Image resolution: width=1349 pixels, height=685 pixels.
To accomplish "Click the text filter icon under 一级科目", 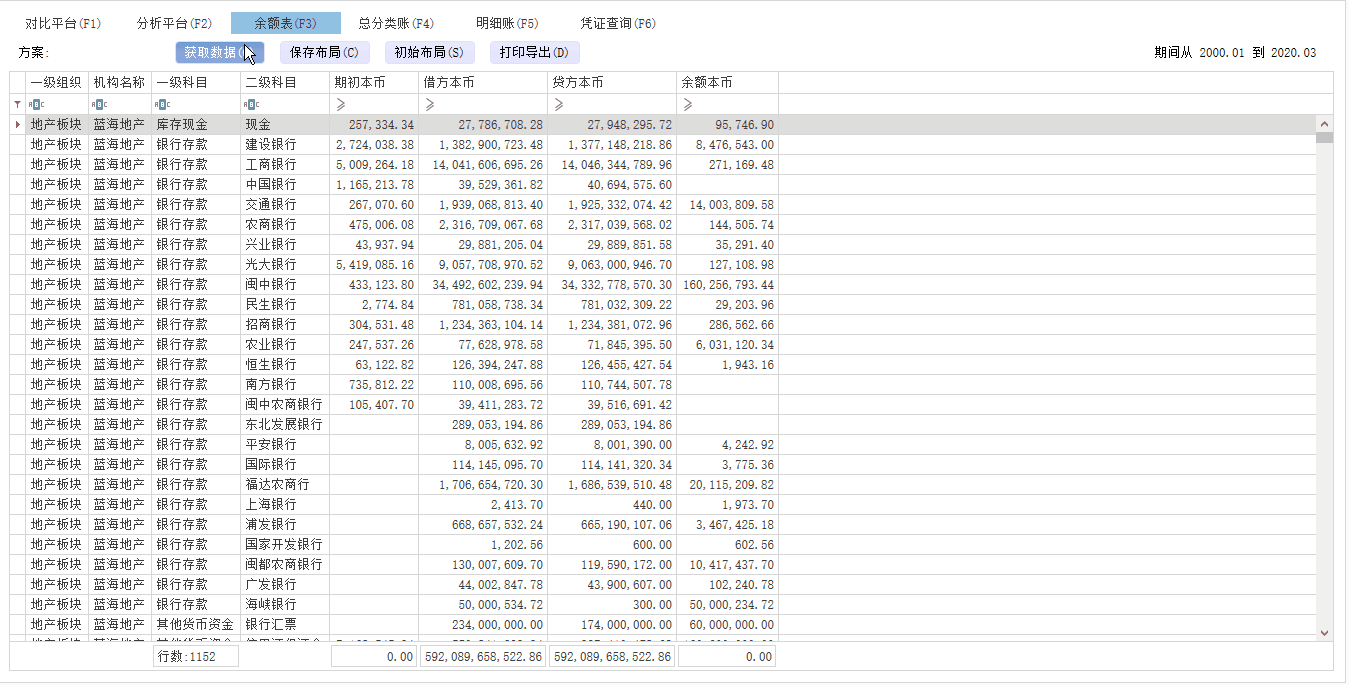I will [161, 104].
